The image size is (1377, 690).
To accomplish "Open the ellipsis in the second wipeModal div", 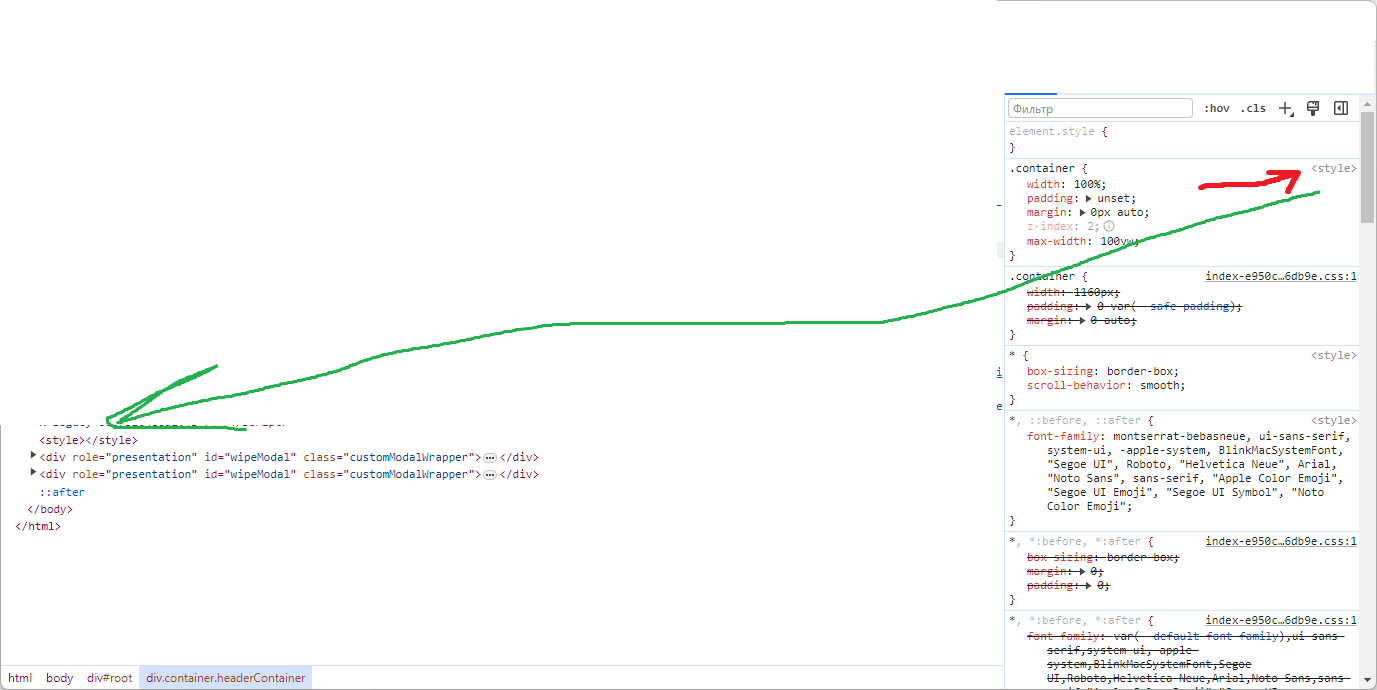I will 490,475.
